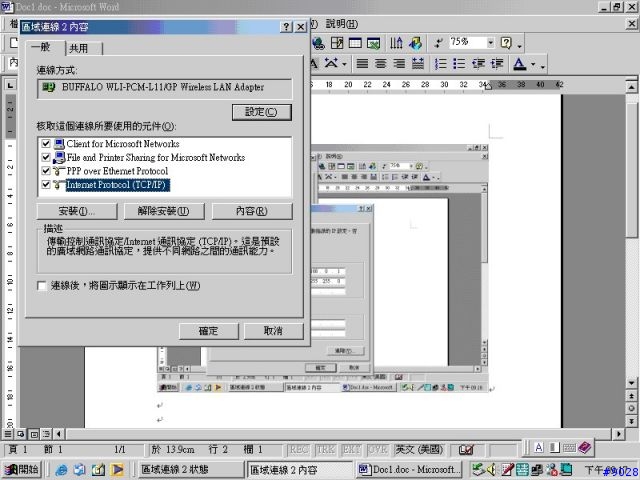Screen dimensions: 640x480
Task: Click the REC status bar indicator
Action: coord(298,450)
